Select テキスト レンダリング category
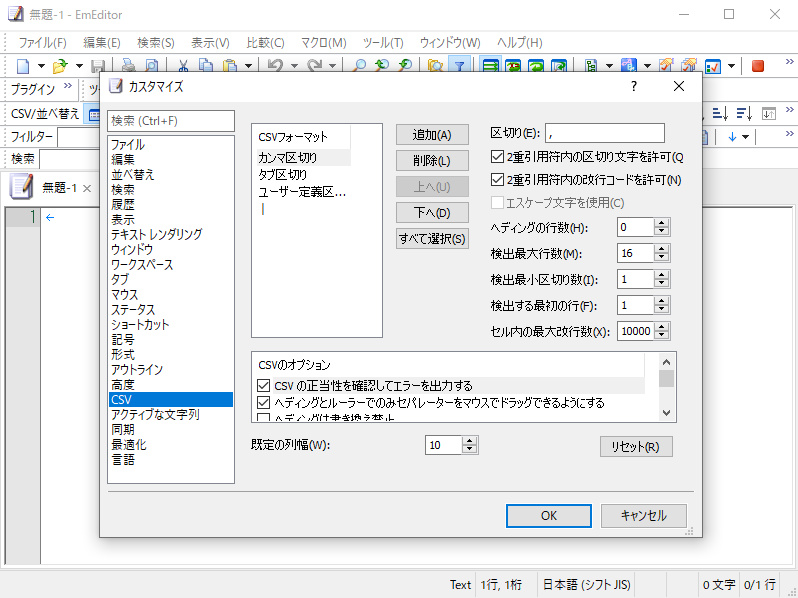This screenshot has width=798, height=598. [157, 235]
